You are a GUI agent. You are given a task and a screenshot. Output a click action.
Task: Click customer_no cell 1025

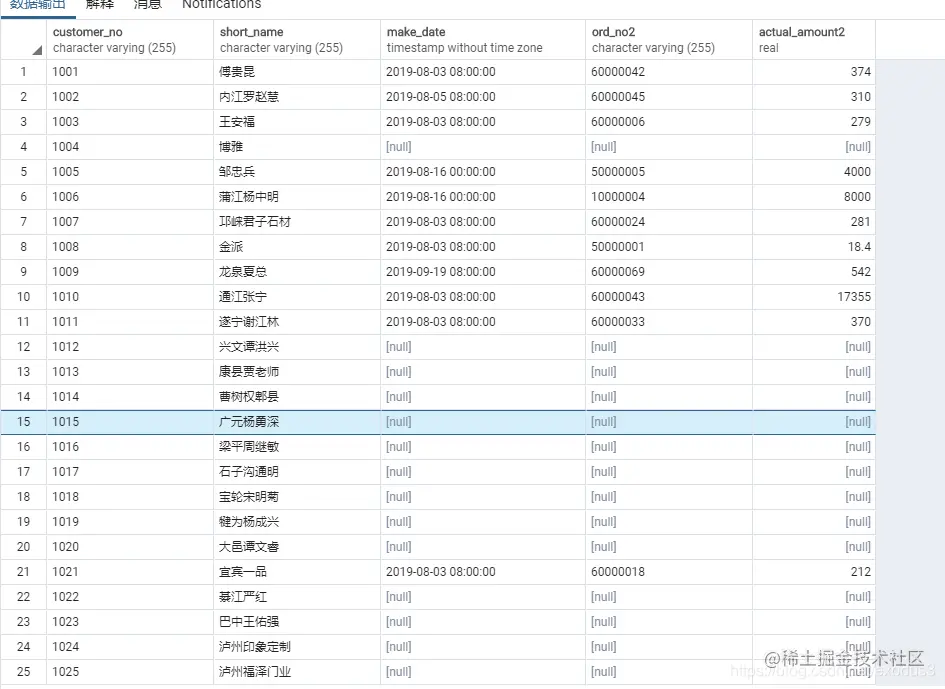[130, 672]
